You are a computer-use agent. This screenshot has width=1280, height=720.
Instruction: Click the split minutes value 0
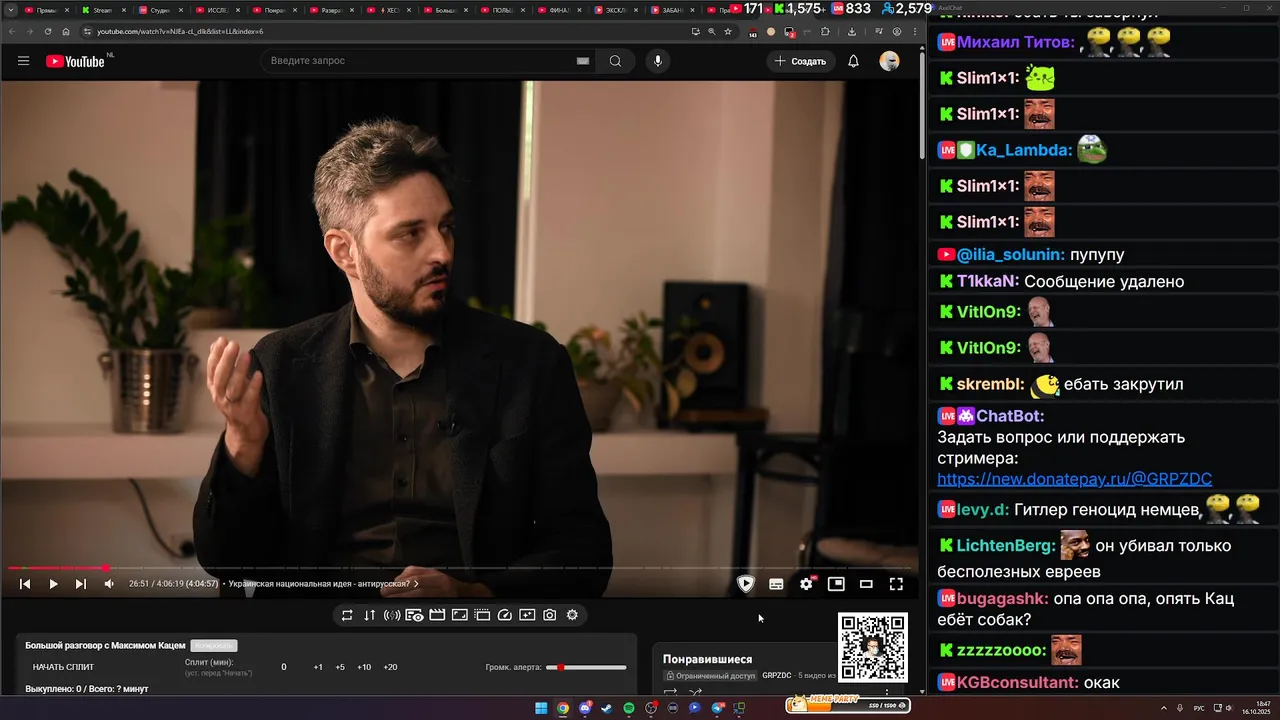283,667
